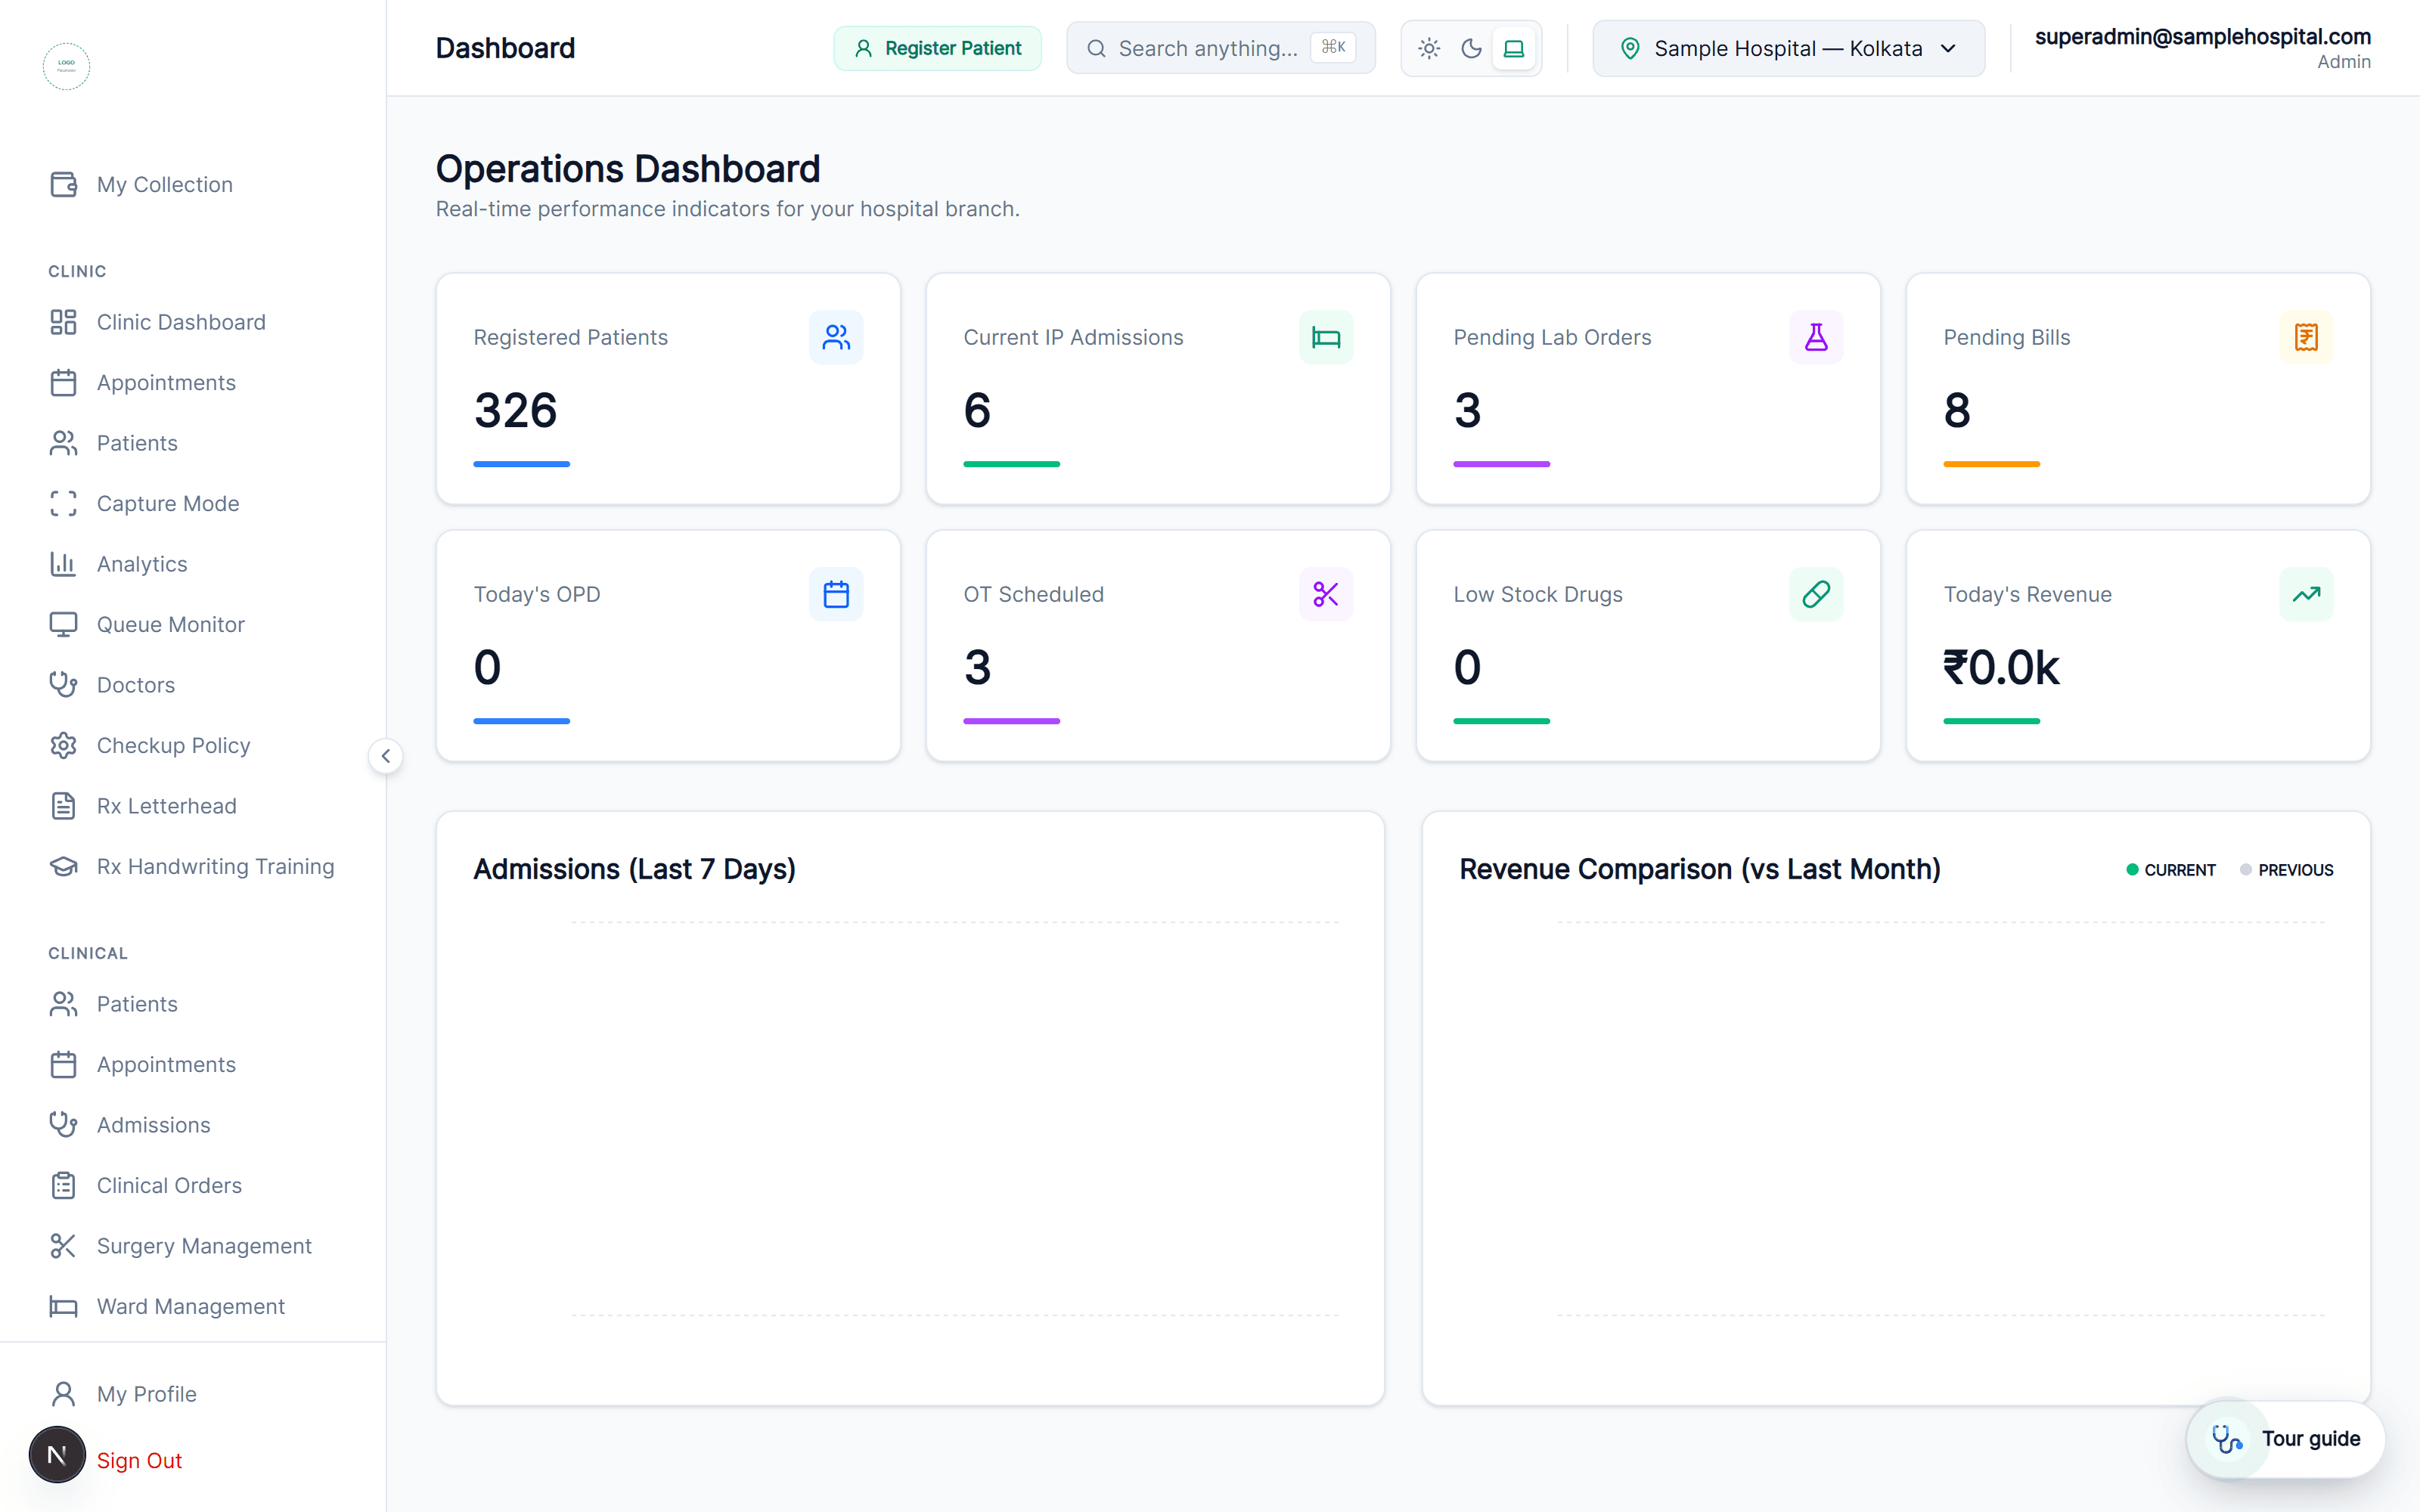Click the Clinical Orders clipboard icon
This screenshot has height=1512, width=2420.
(x=64, y=1185)
